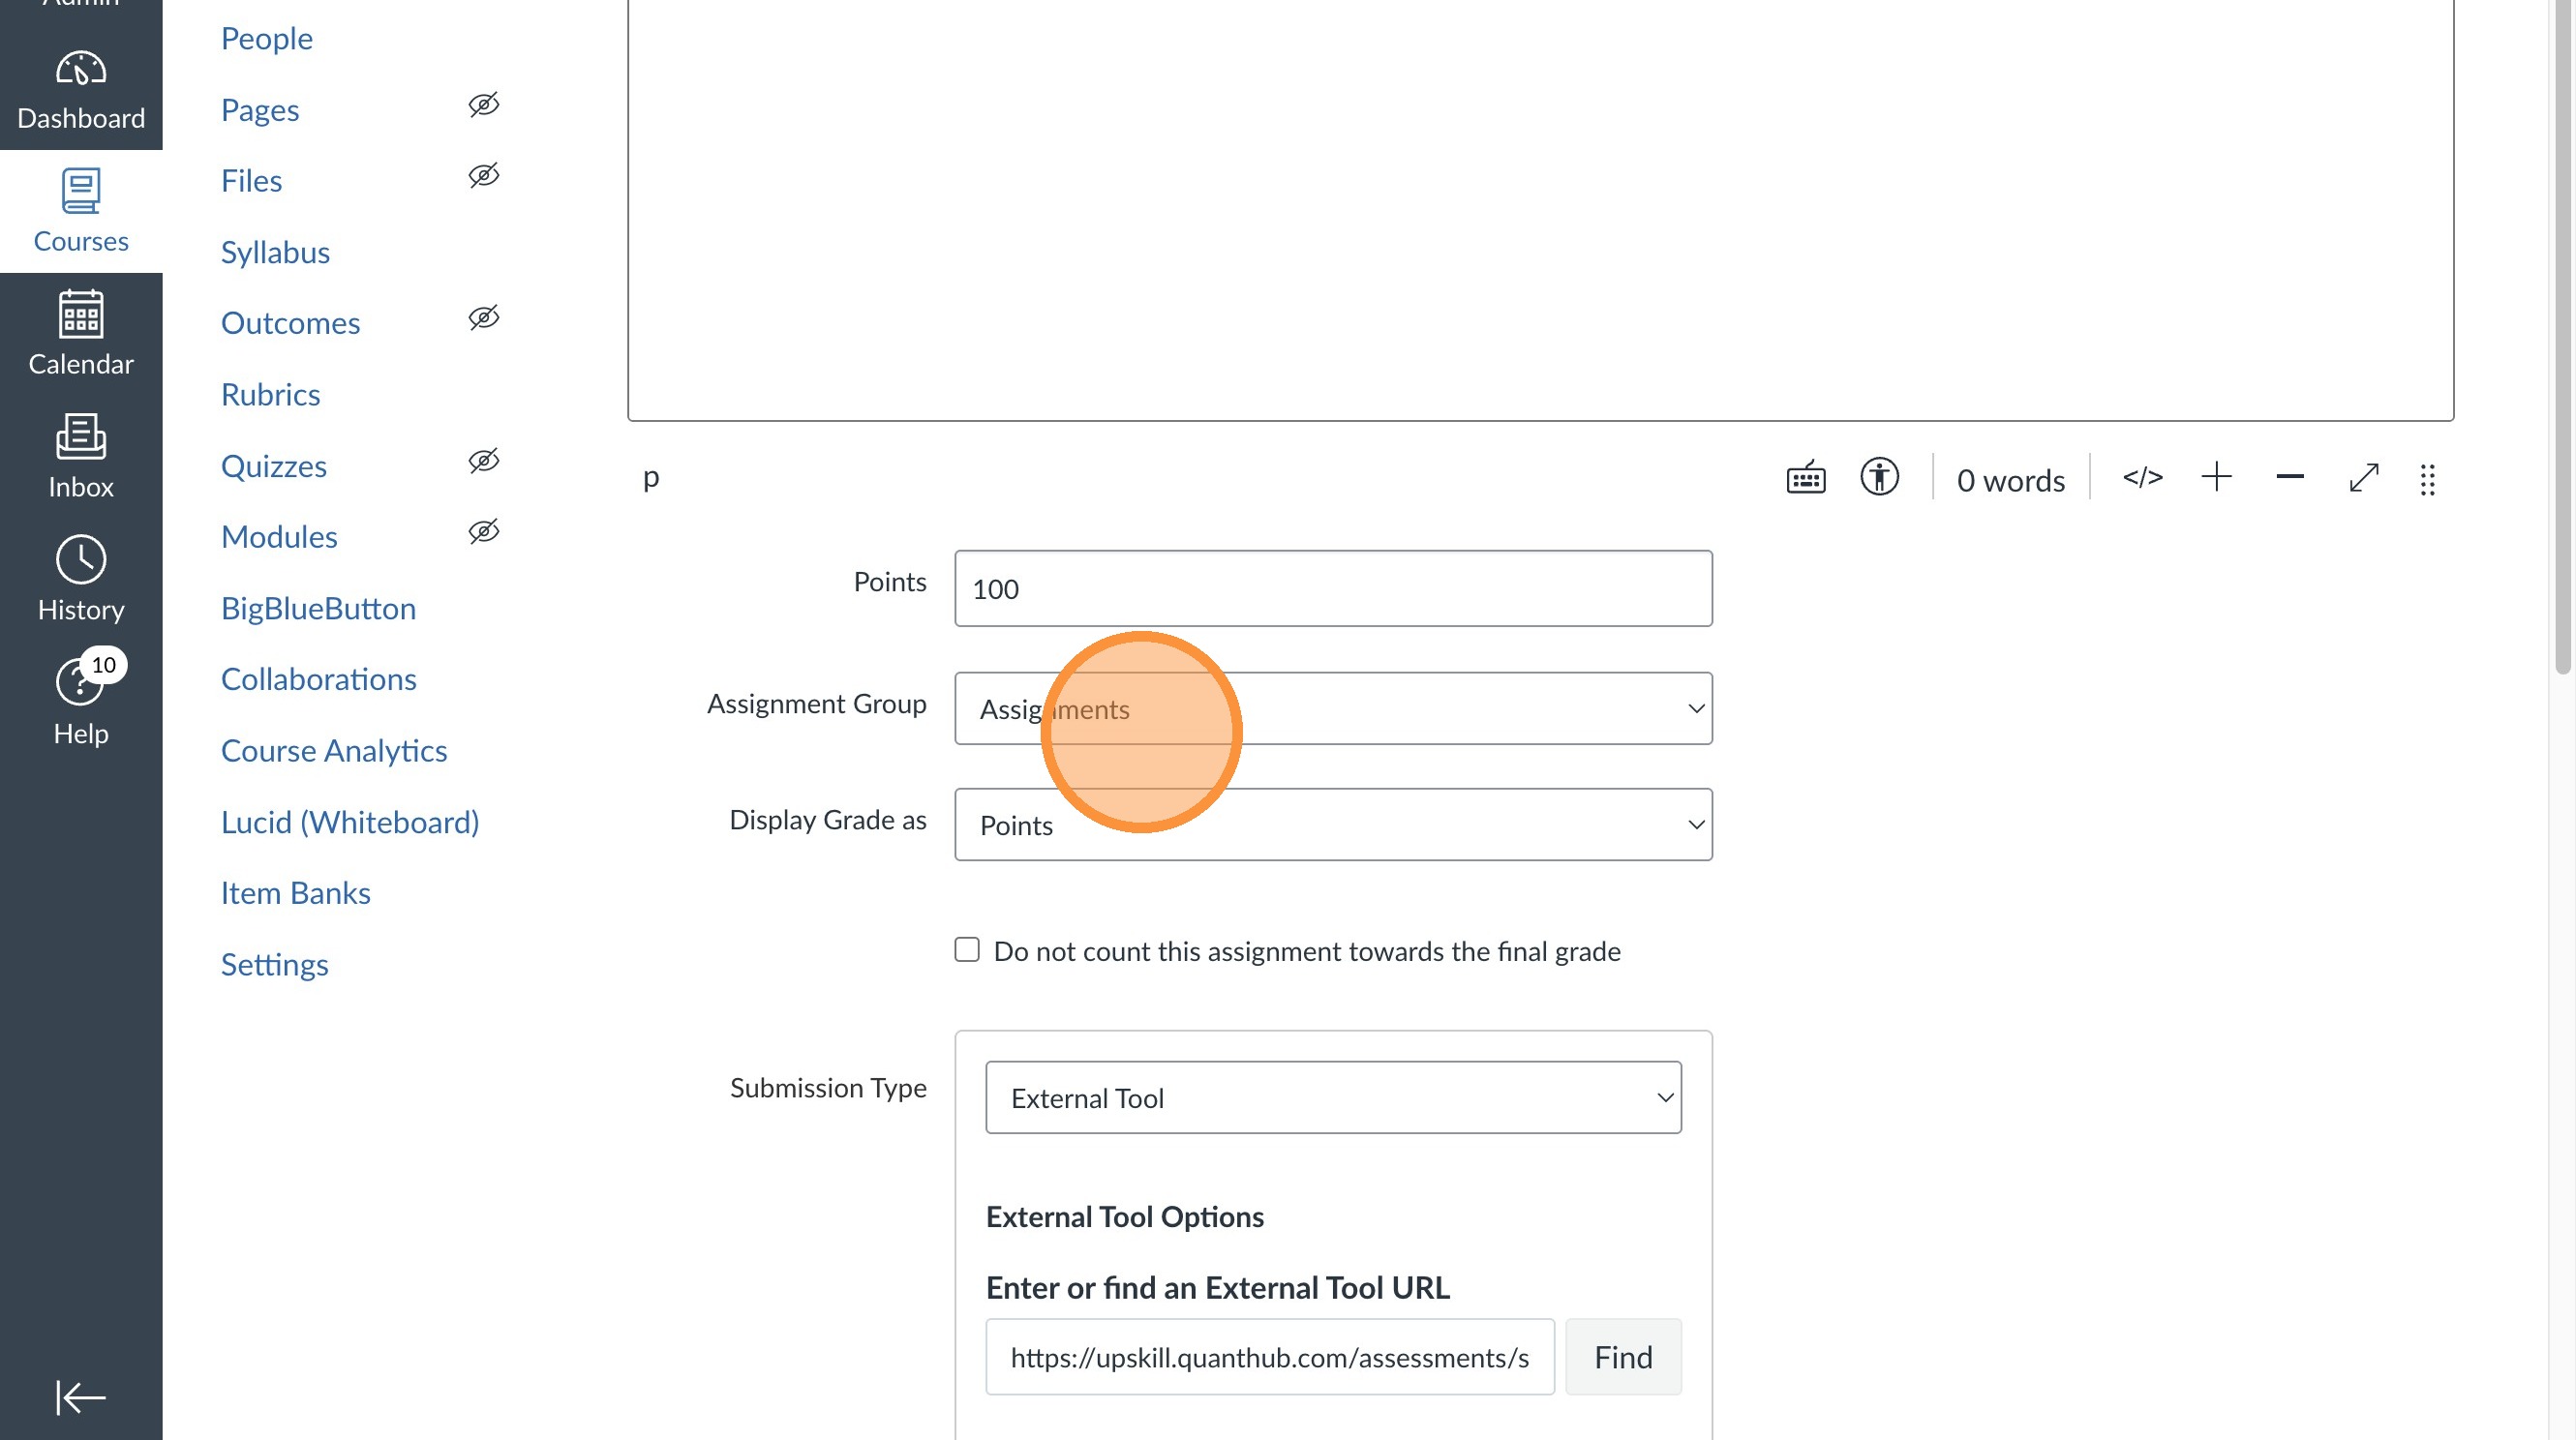Open the keyboard shortcuts icon in editor
Image resolution: width=2576 pixels, height=1440 pixels.
[x=1805, y=478]
